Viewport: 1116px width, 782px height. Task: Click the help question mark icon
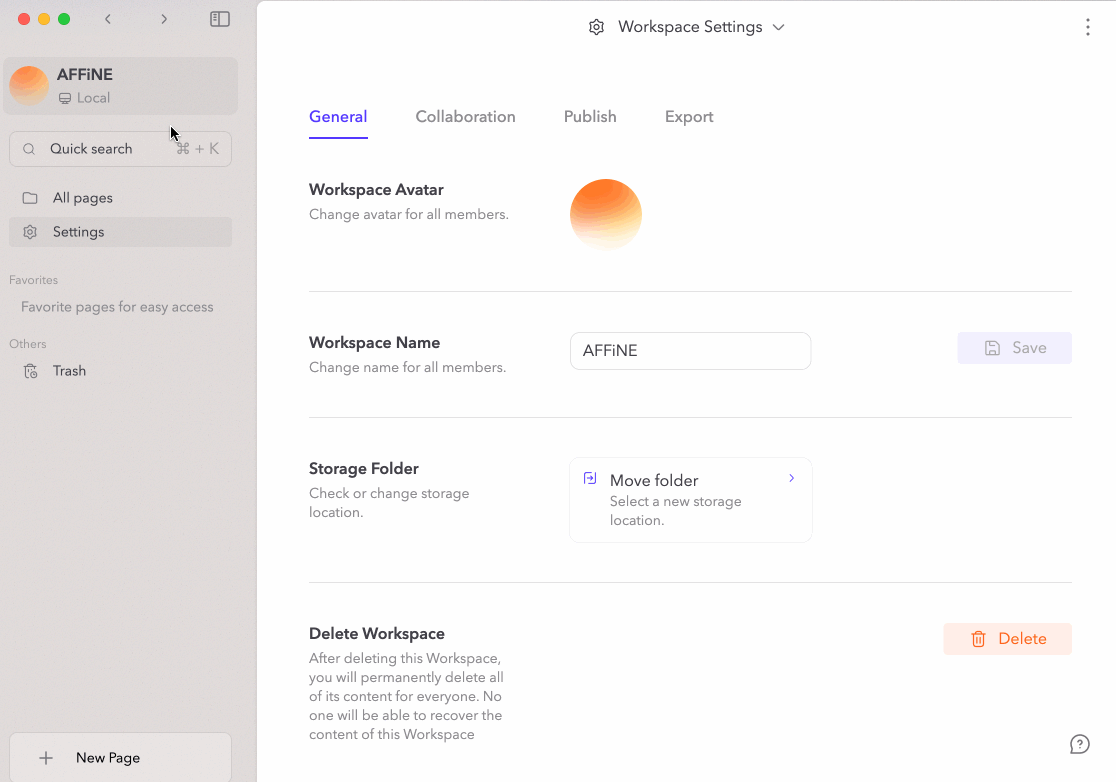[1079, 744]
